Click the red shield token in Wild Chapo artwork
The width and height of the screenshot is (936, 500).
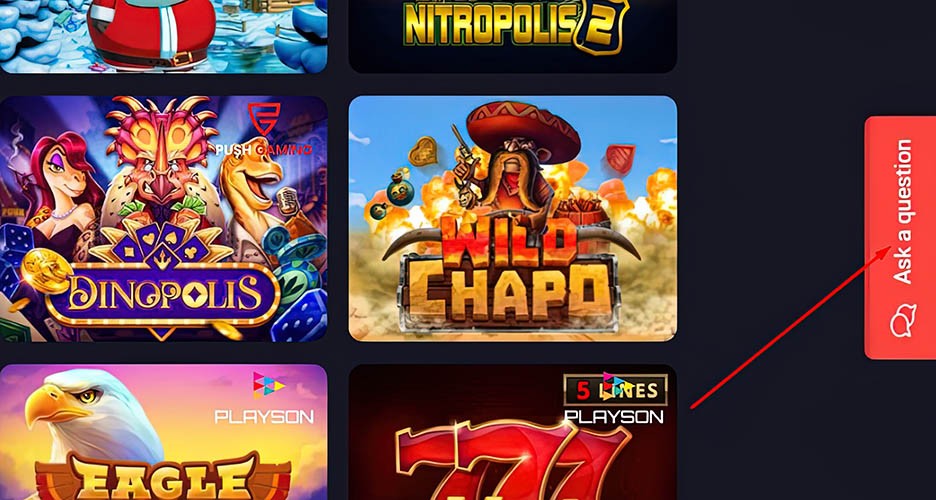click(620, 159)
